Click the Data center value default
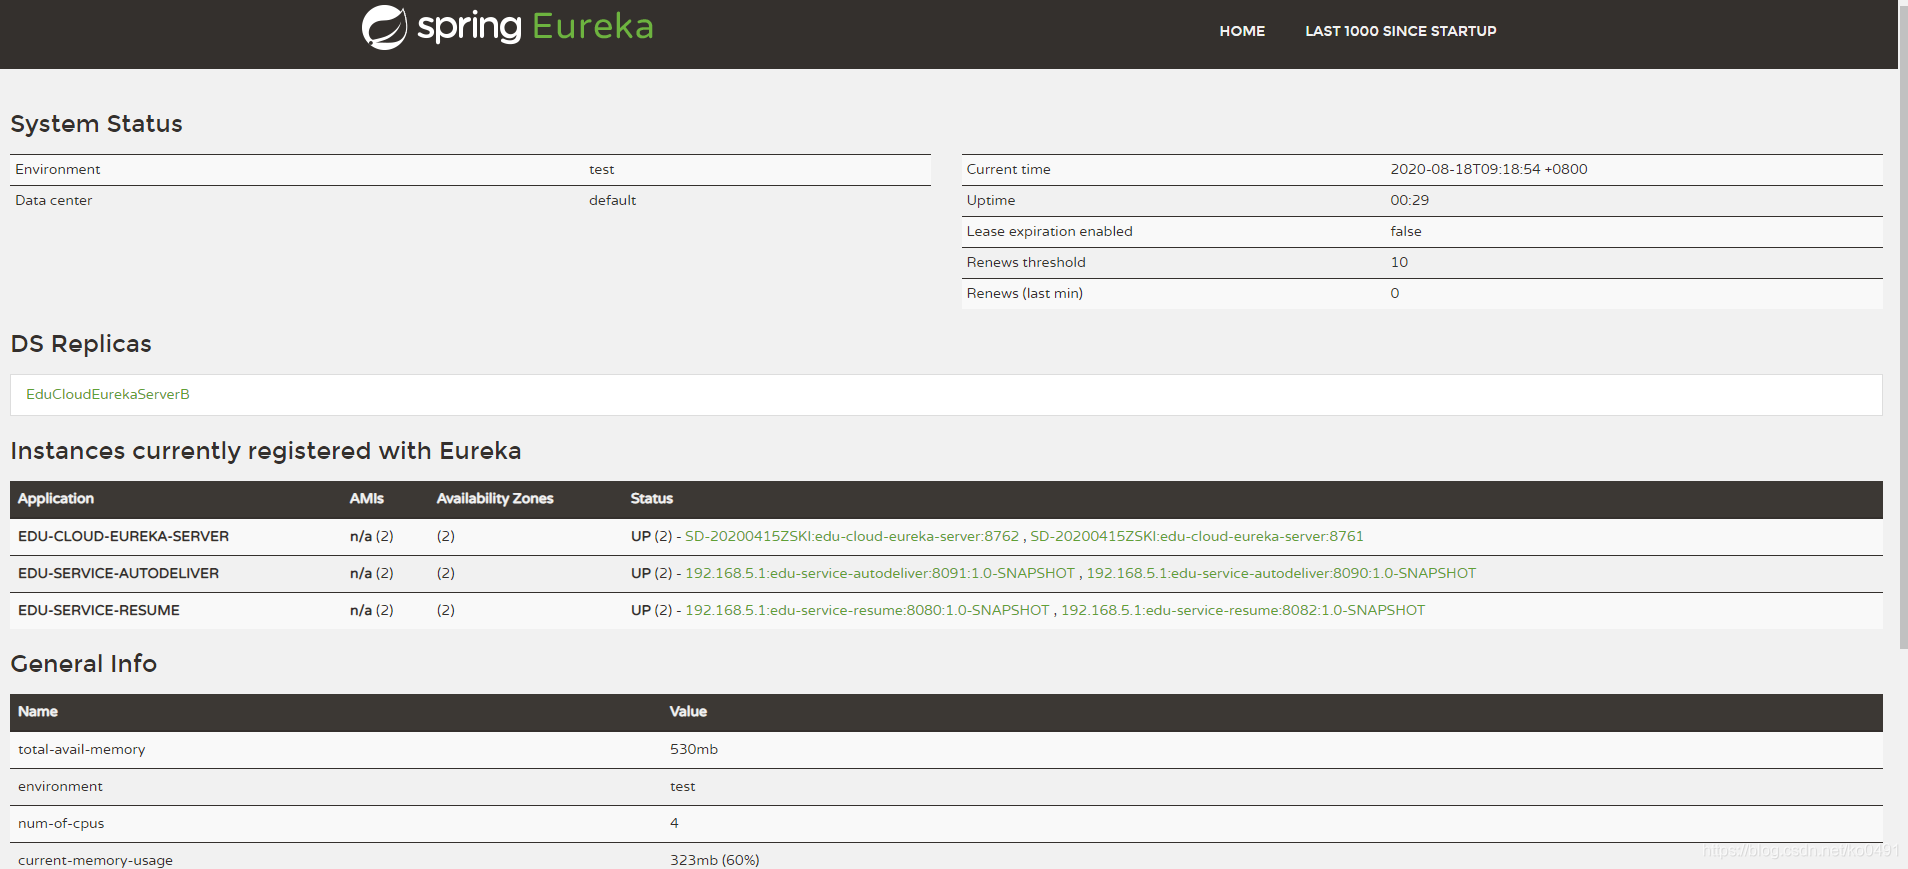1908x869 pixels. tap(612, 200)
